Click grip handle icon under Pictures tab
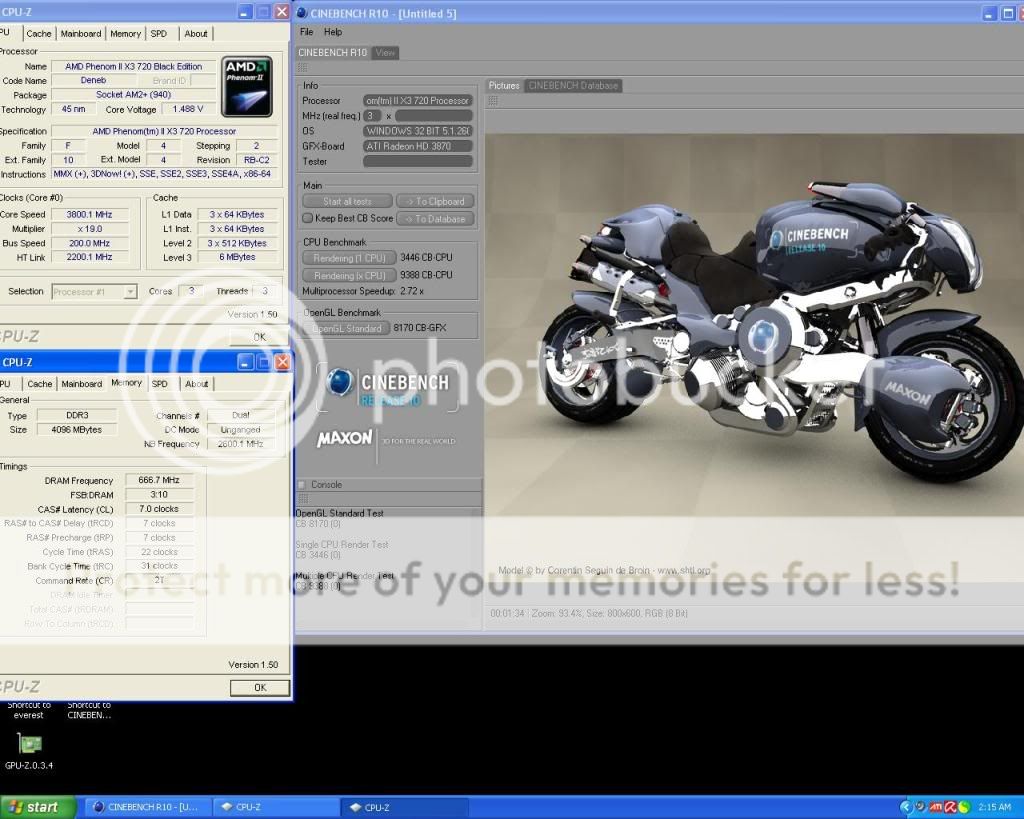 493,100
